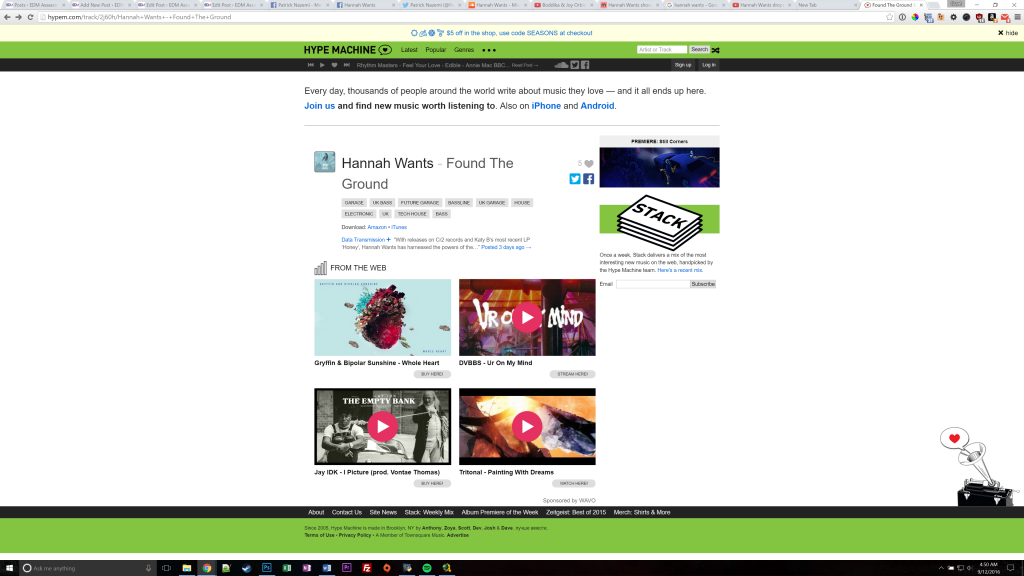This screenshot has height=576, width=1024.
Task: Click the Subscribe button
Action: pyautogui.click(x=703, y=284)
